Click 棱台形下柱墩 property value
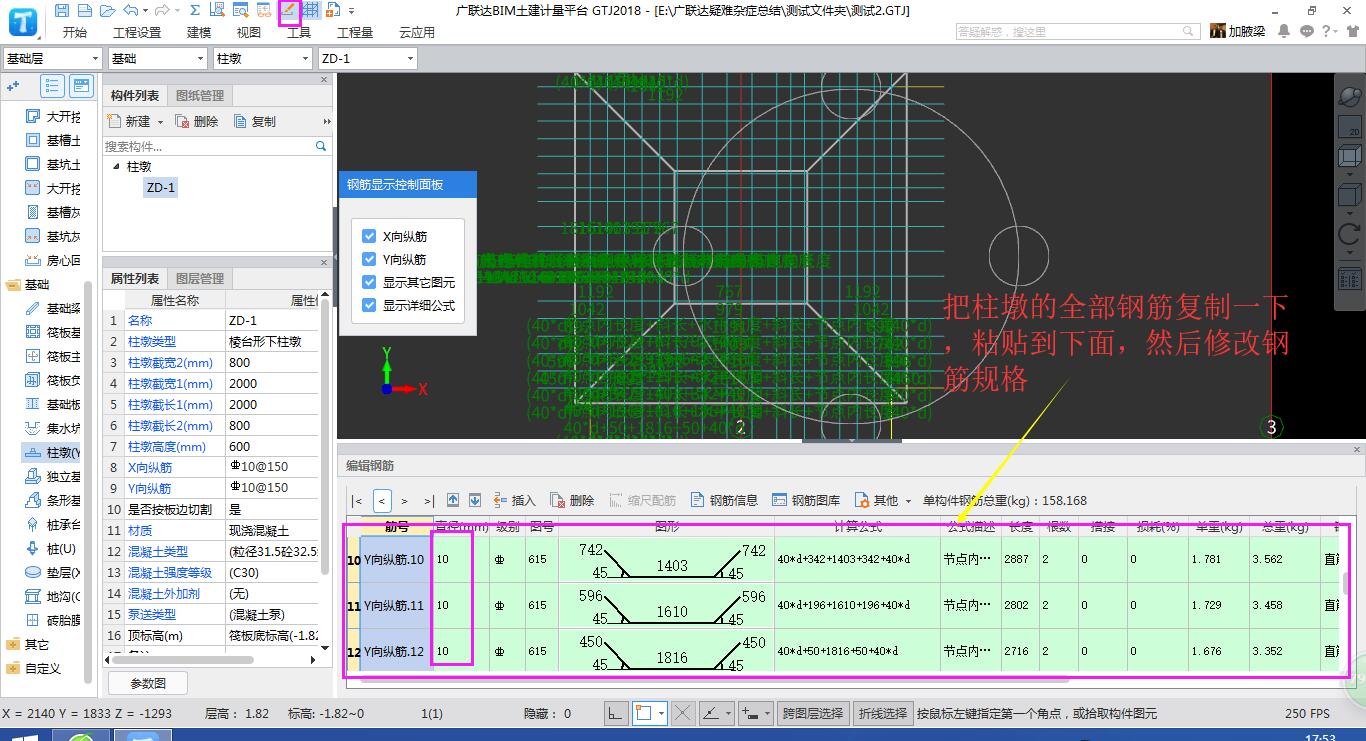Screen dimensions: 1366x741 coord(272,342)
